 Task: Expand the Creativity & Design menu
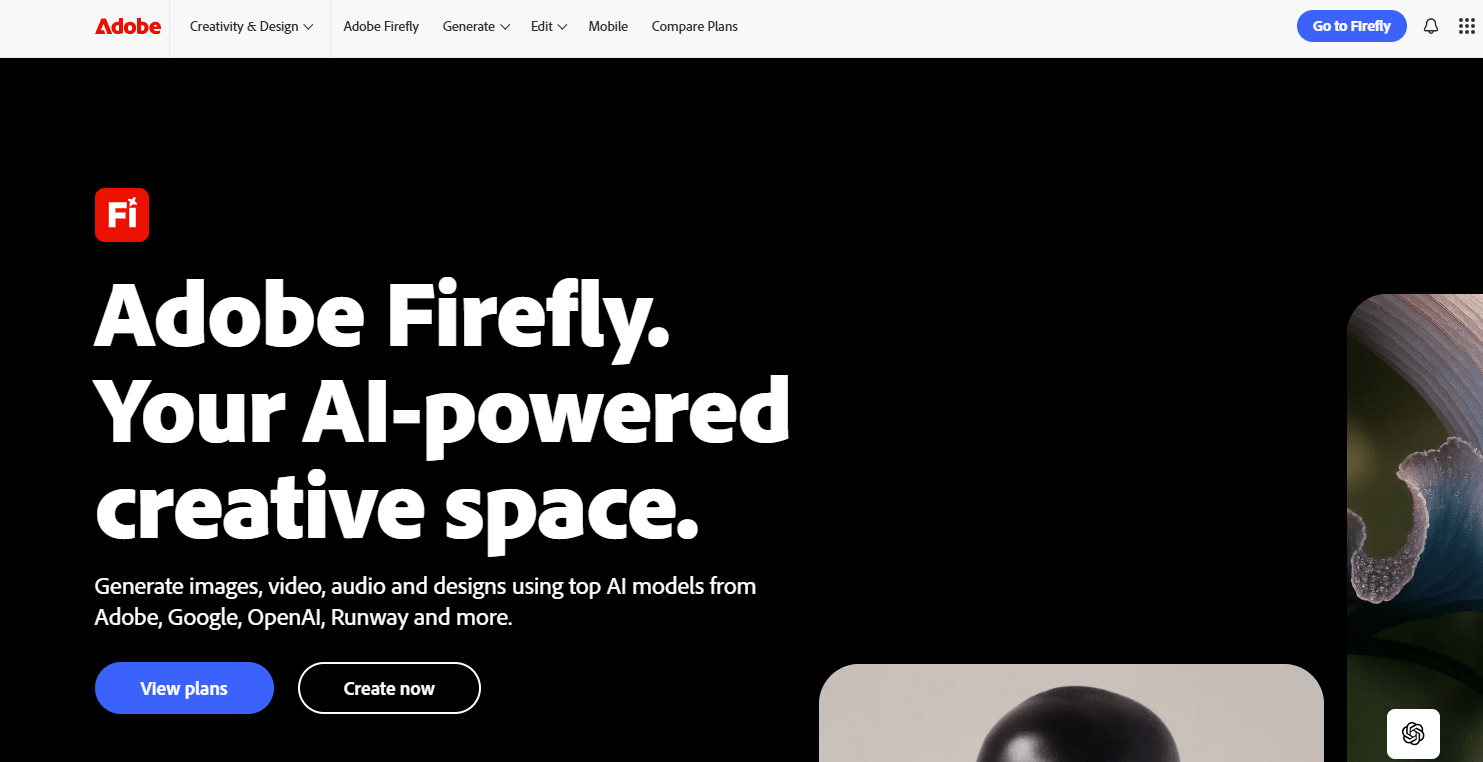coord(251,27)
